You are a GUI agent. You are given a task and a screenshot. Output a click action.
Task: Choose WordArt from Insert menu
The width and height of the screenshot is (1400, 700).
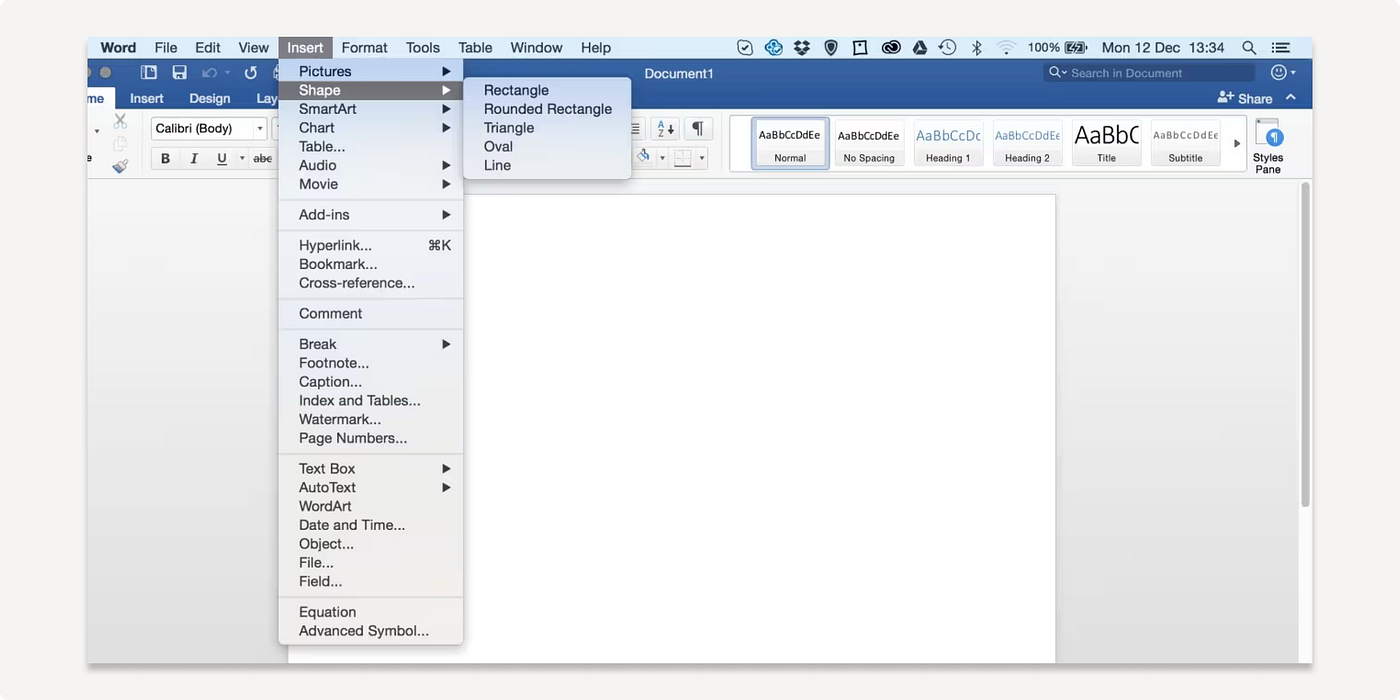[371, 506]
